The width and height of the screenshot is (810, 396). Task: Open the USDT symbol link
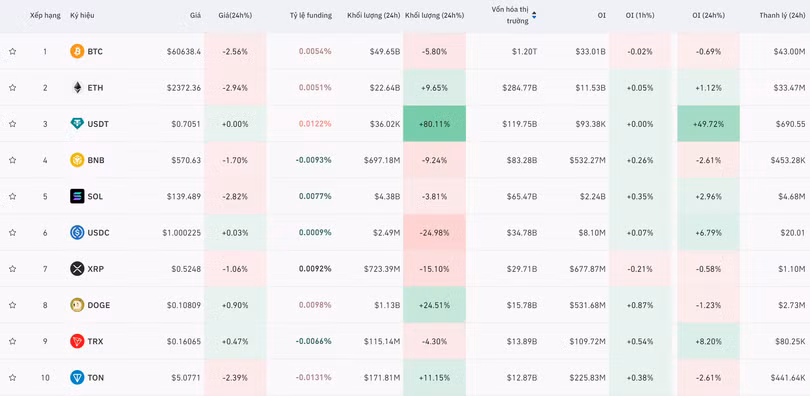coord(98,124)
